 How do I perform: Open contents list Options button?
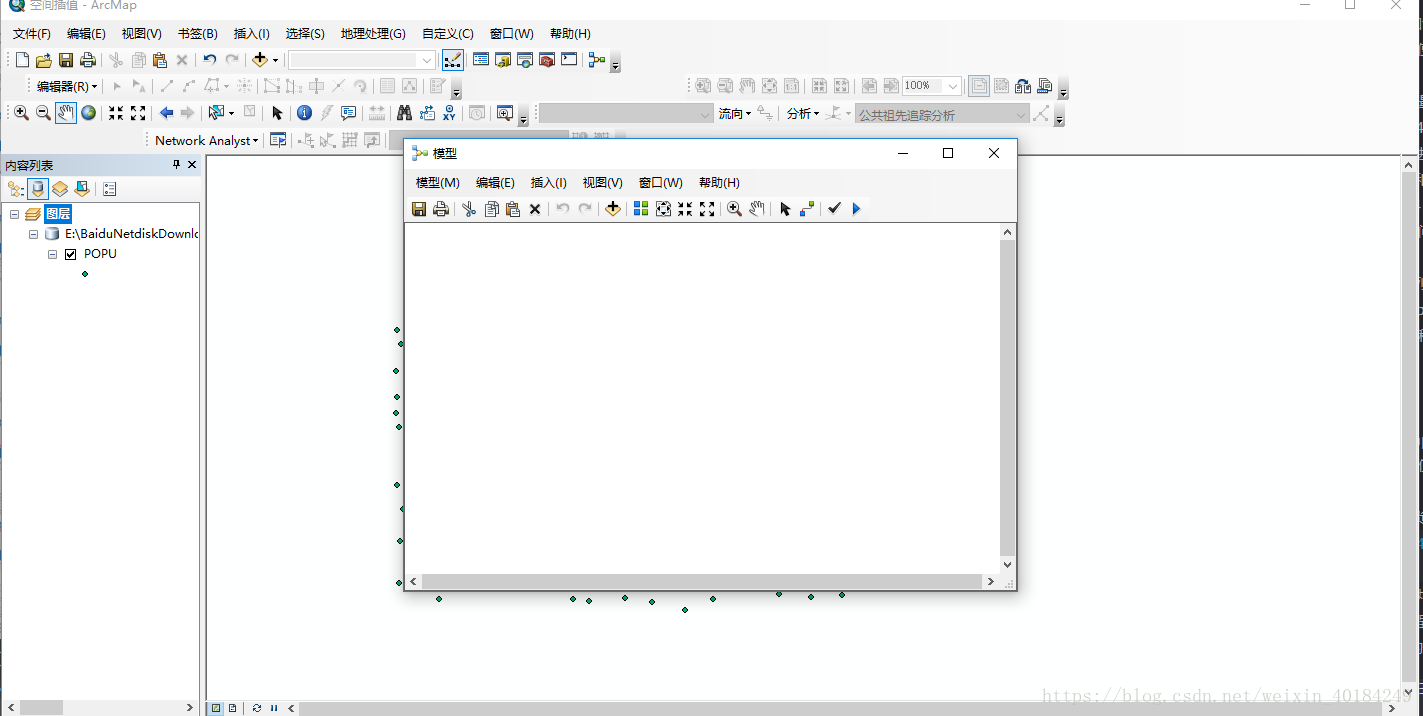click(x=109, y=188)
